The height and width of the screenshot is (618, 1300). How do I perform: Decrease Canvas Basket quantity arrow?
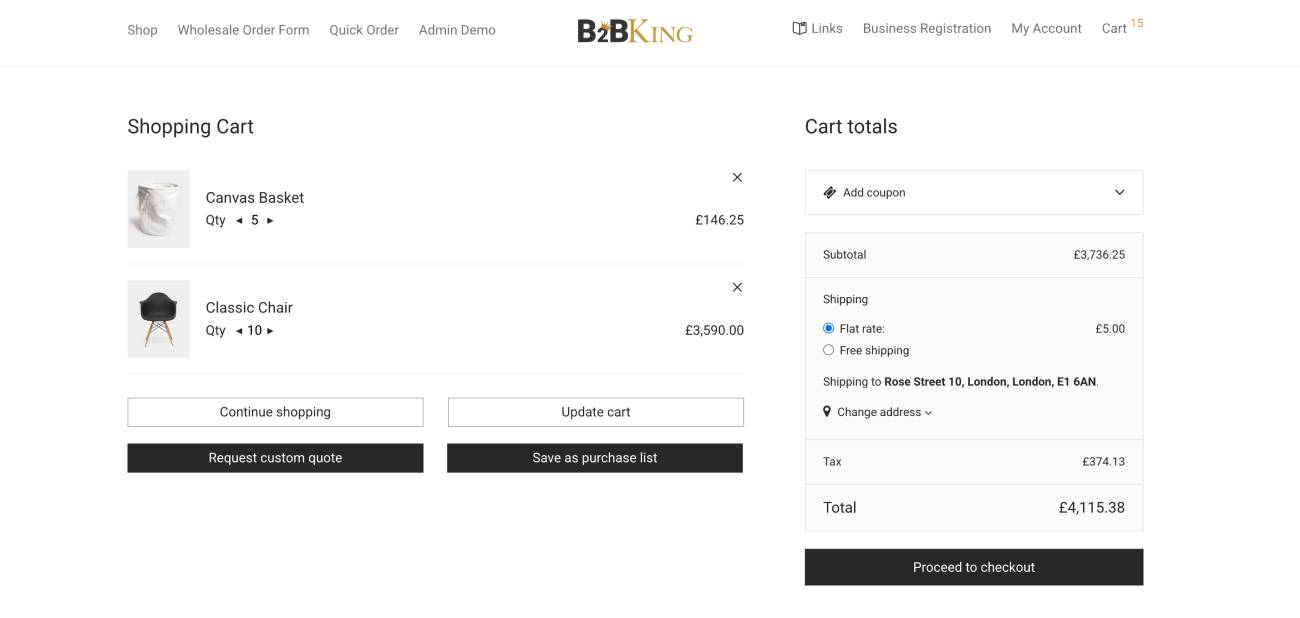coord(239,220)
